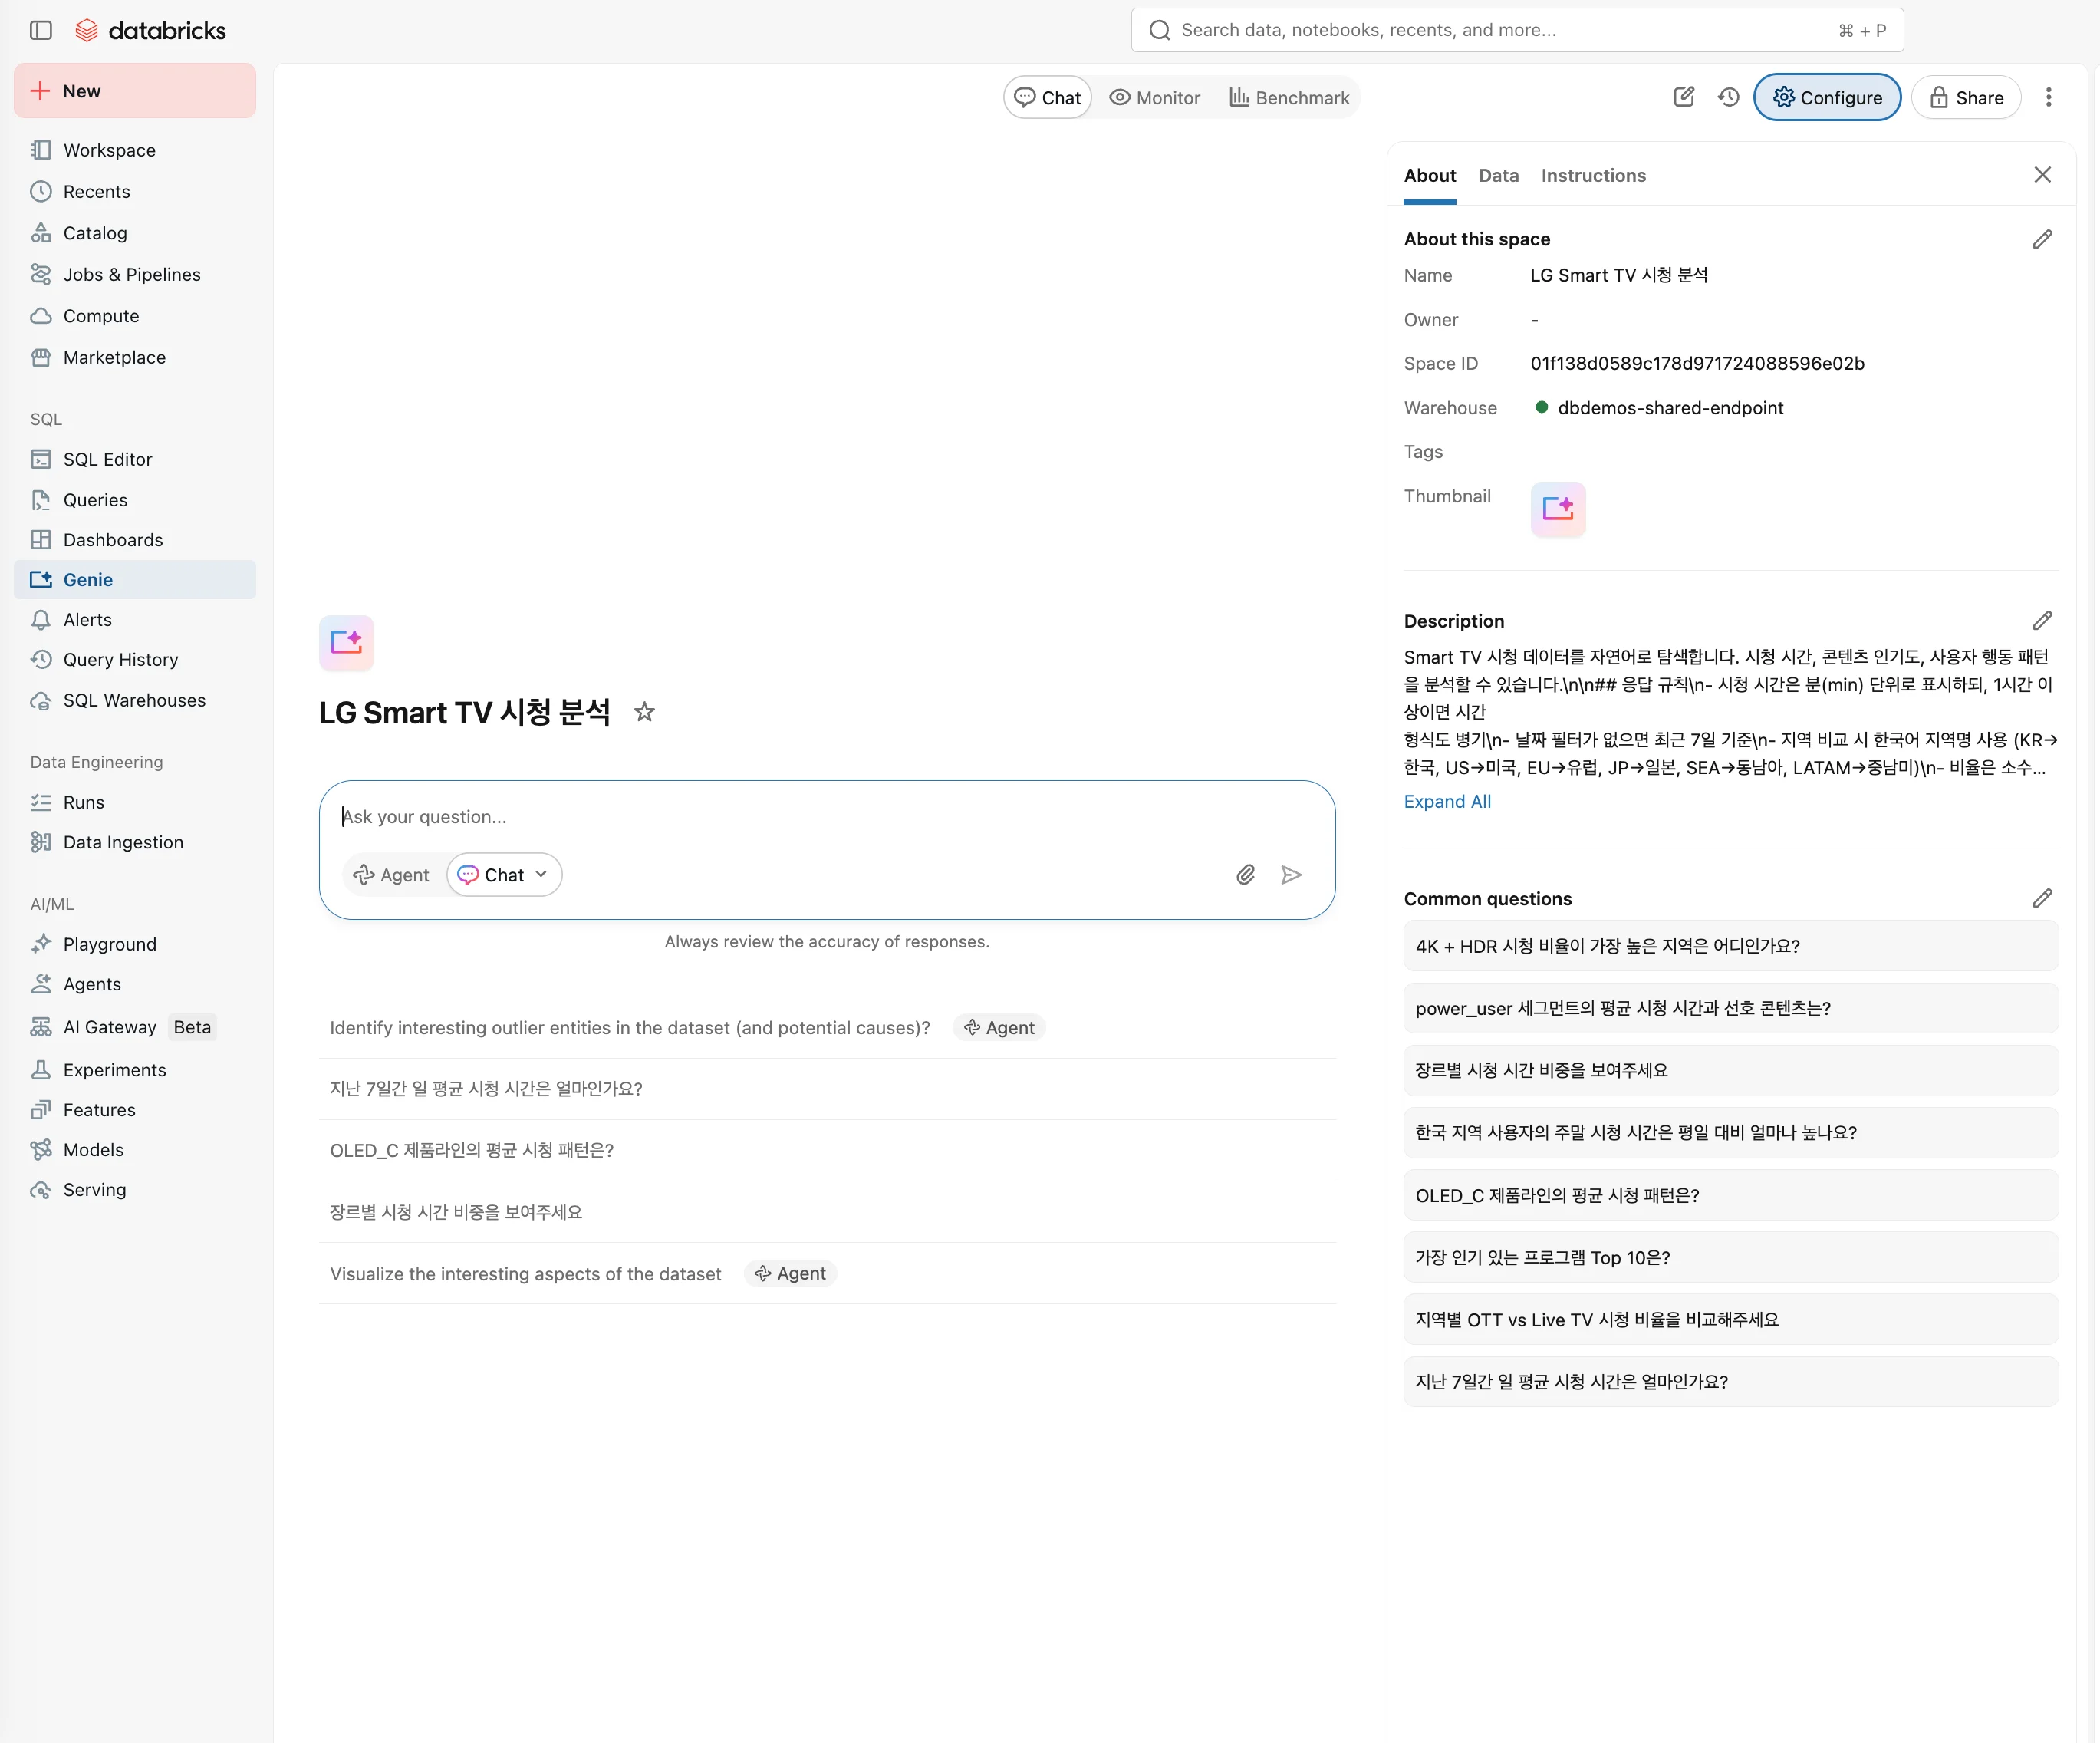Click the Alerts bell icon

pyautogui.click(x=41, y=620)
